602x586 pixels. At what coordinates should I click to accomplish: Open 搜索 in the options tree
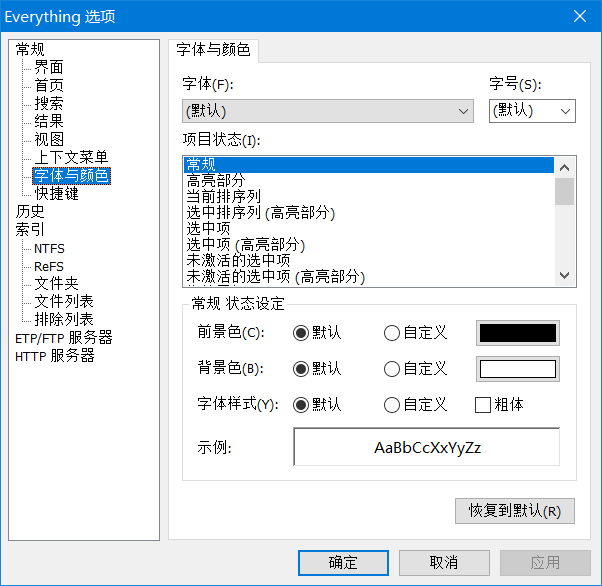coord(49,103)
